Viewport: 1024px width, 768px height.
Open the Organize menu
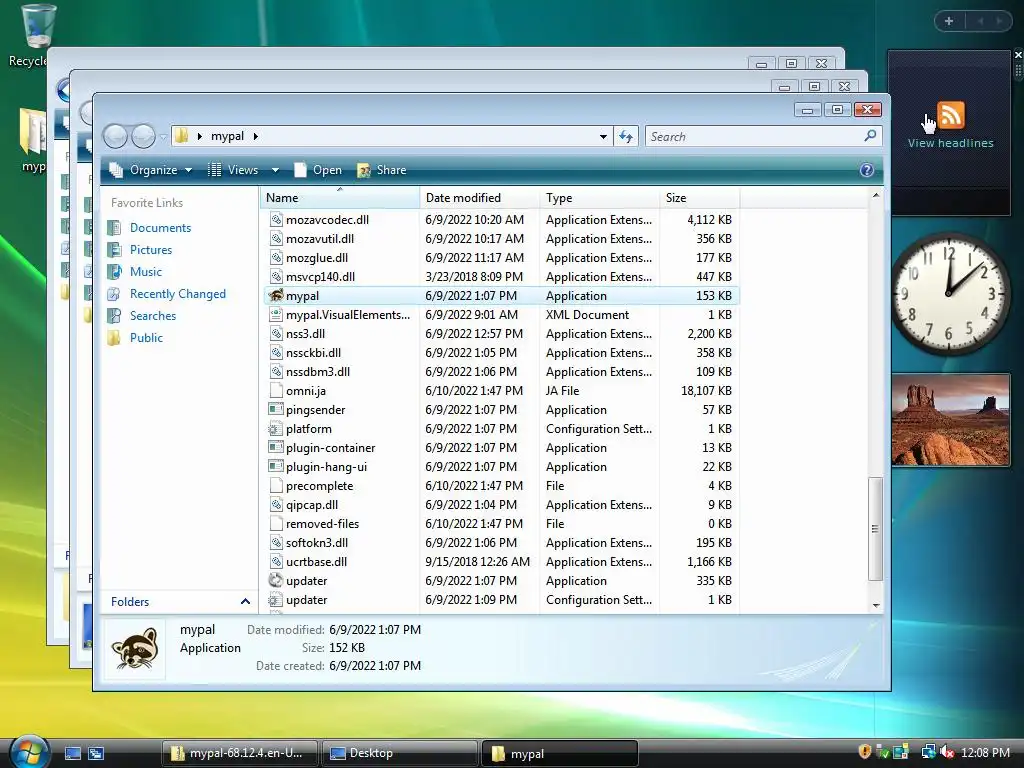tap(151, 170)
